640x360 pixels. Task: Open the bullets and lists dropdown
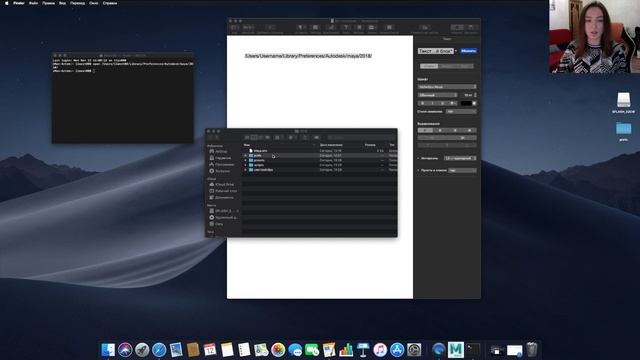click(x=462, y=170)
